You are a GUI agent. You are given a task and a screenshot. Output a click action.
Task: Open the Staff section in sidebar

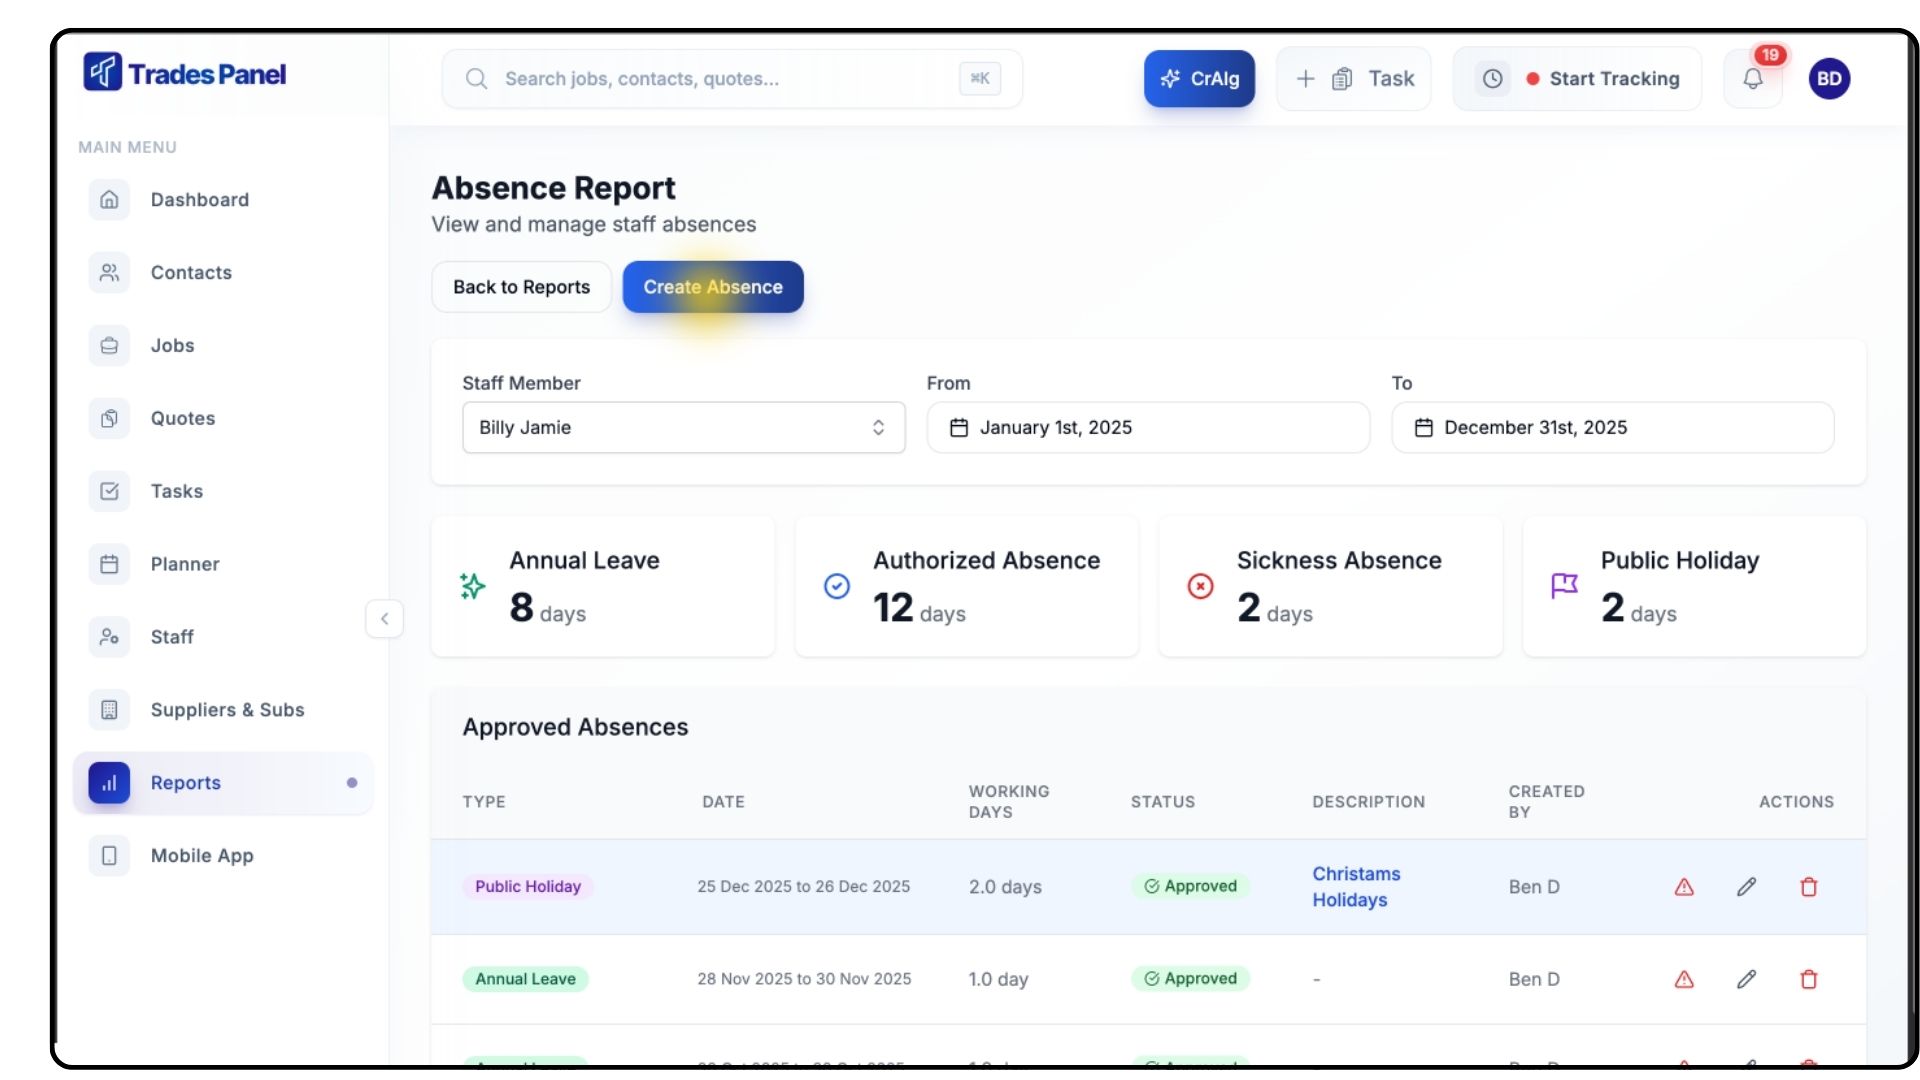coord(172,637)
